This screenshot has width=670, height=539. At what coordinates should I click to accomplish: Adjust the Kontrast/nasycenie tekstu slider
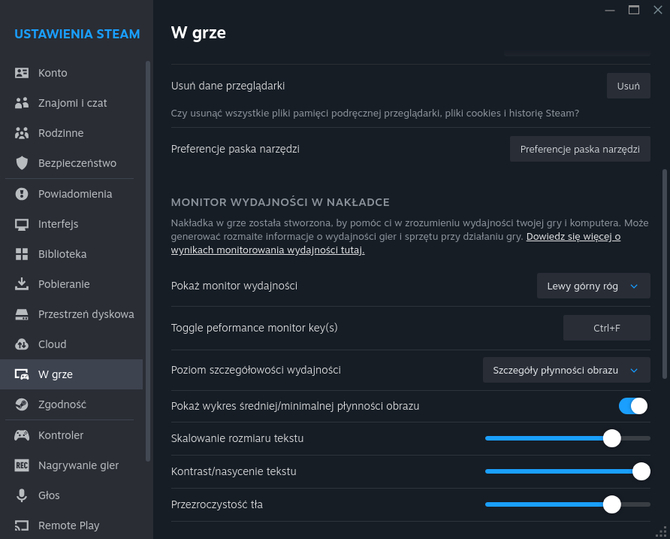point(567,471)
